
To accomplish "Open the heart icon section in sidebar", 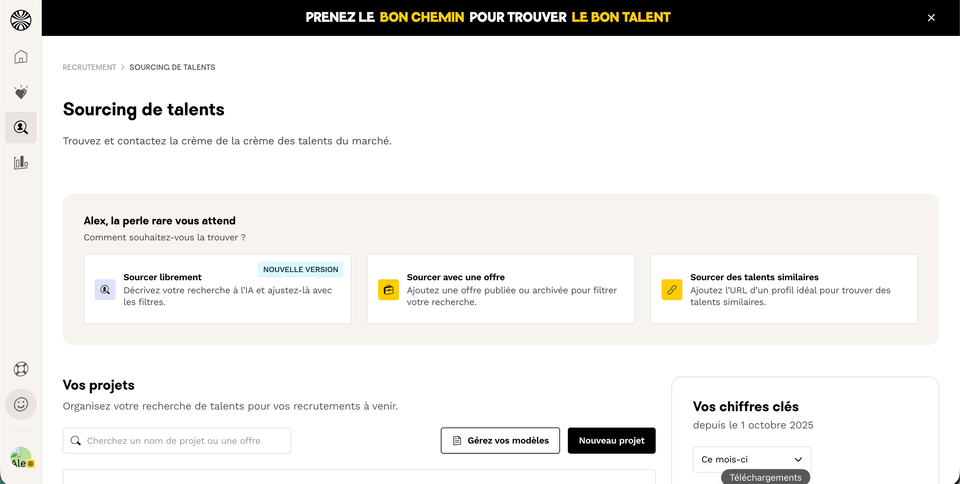I will tap(21, 92).
